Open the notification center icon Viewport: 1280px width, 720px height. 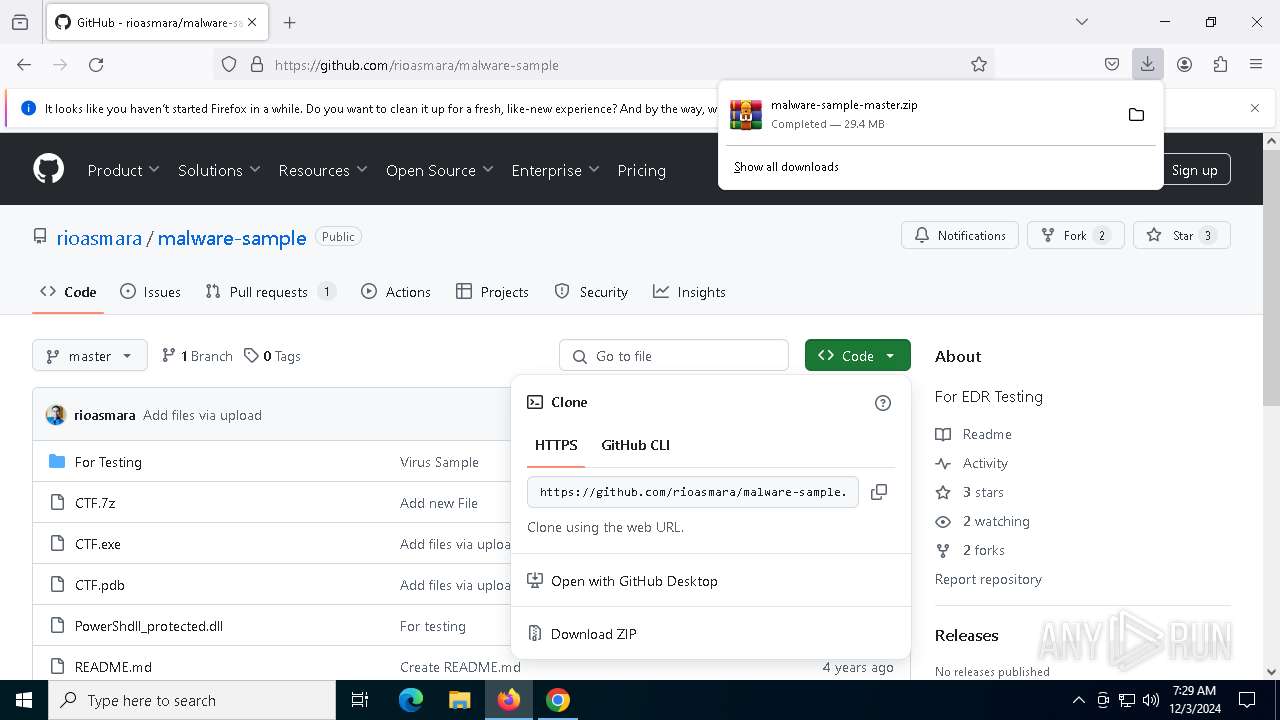[x=1247, y=700]
